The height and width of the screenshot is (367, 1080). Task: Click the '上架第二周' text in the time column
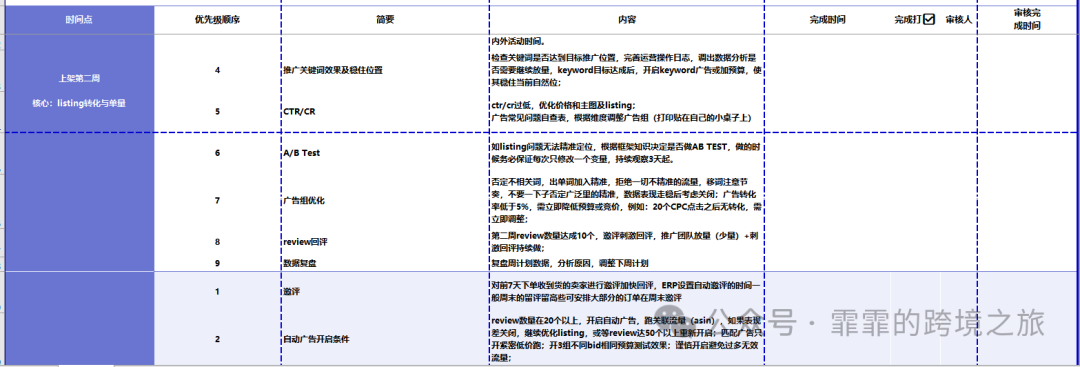[79, 78]
